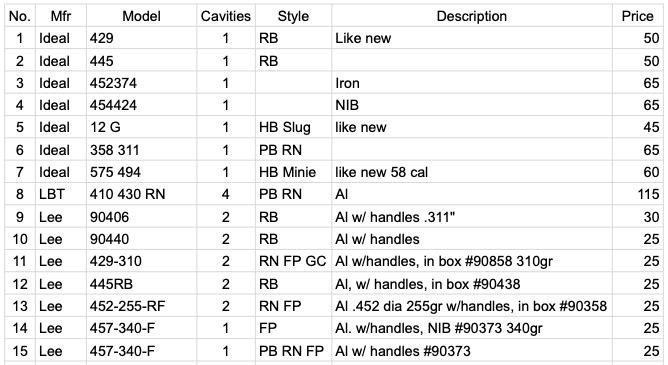Click the 452-255-RF model cell

coord(141,306)
